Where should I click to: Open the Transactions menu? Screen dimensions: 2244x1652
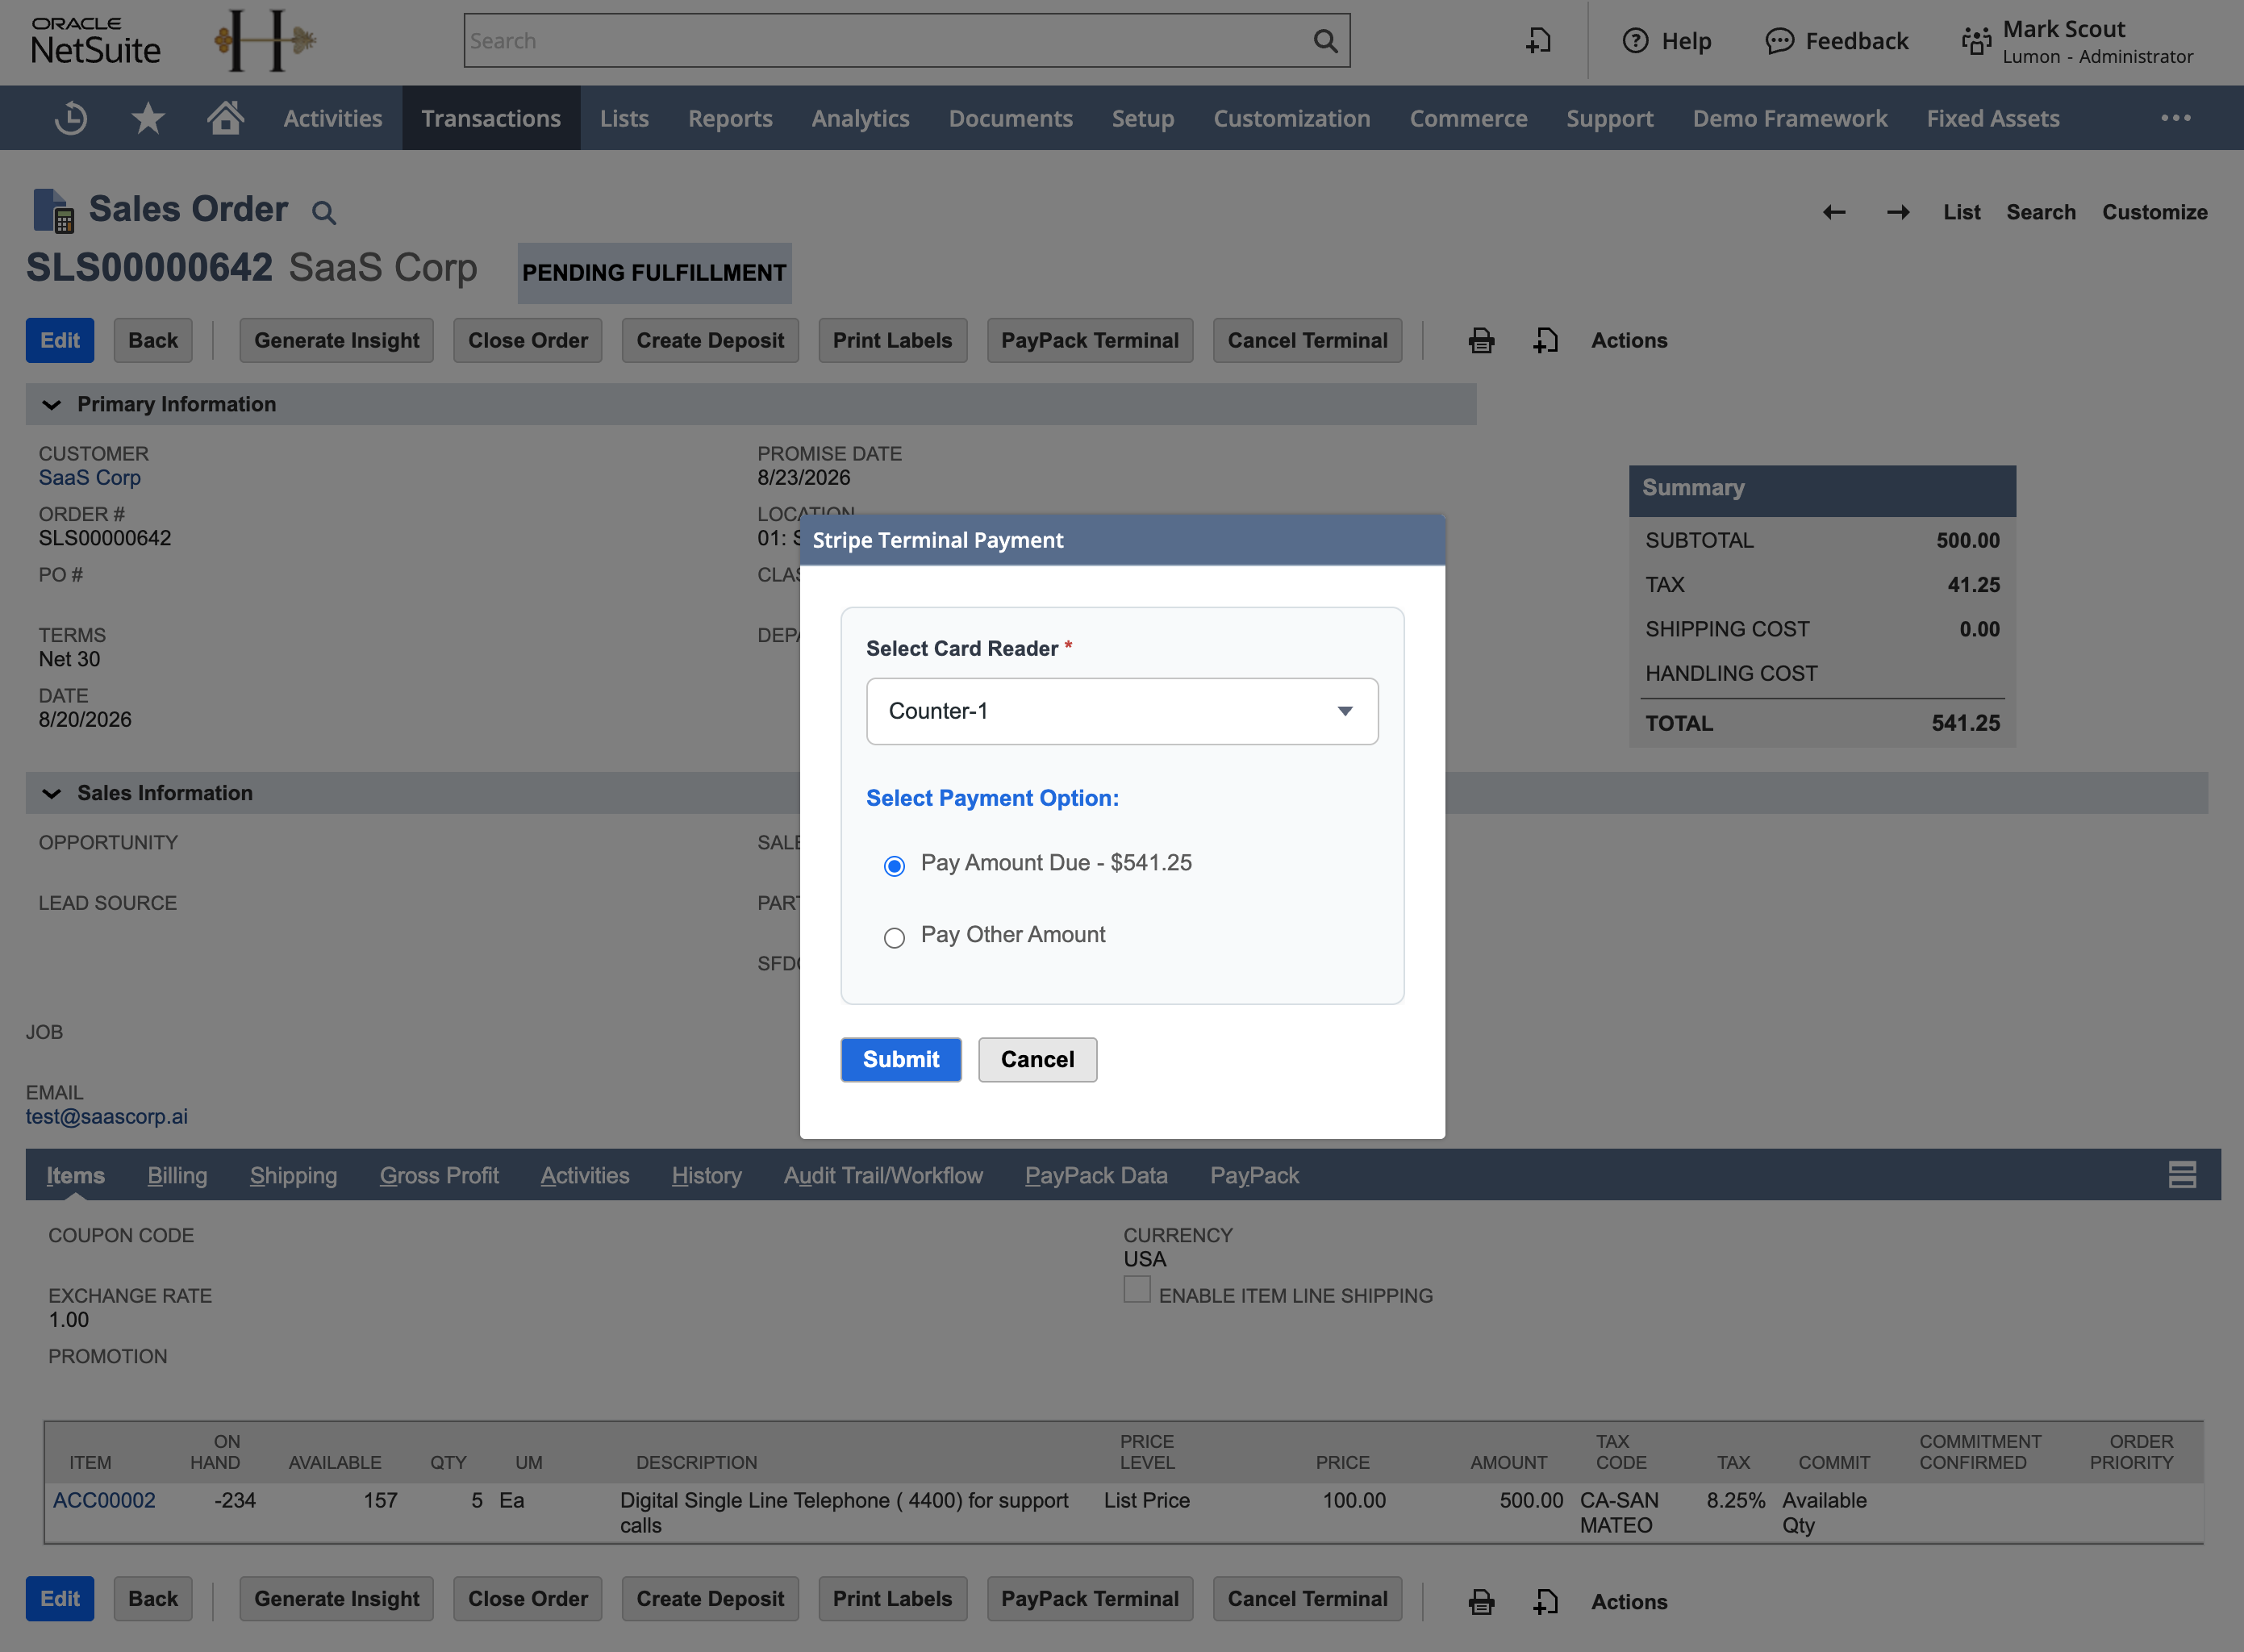pyautogui.click(x=491, y=118)
